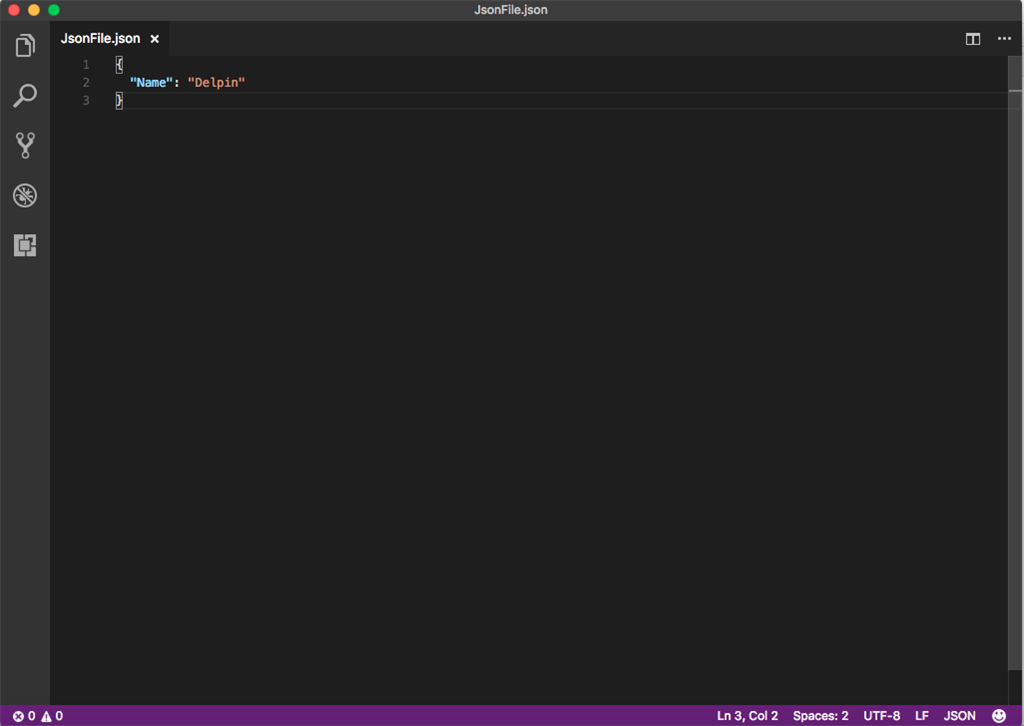Open Go to Line via Ln 3, Col 2
The width and height of the screenshot is (1024, 726).
(747, 716)
